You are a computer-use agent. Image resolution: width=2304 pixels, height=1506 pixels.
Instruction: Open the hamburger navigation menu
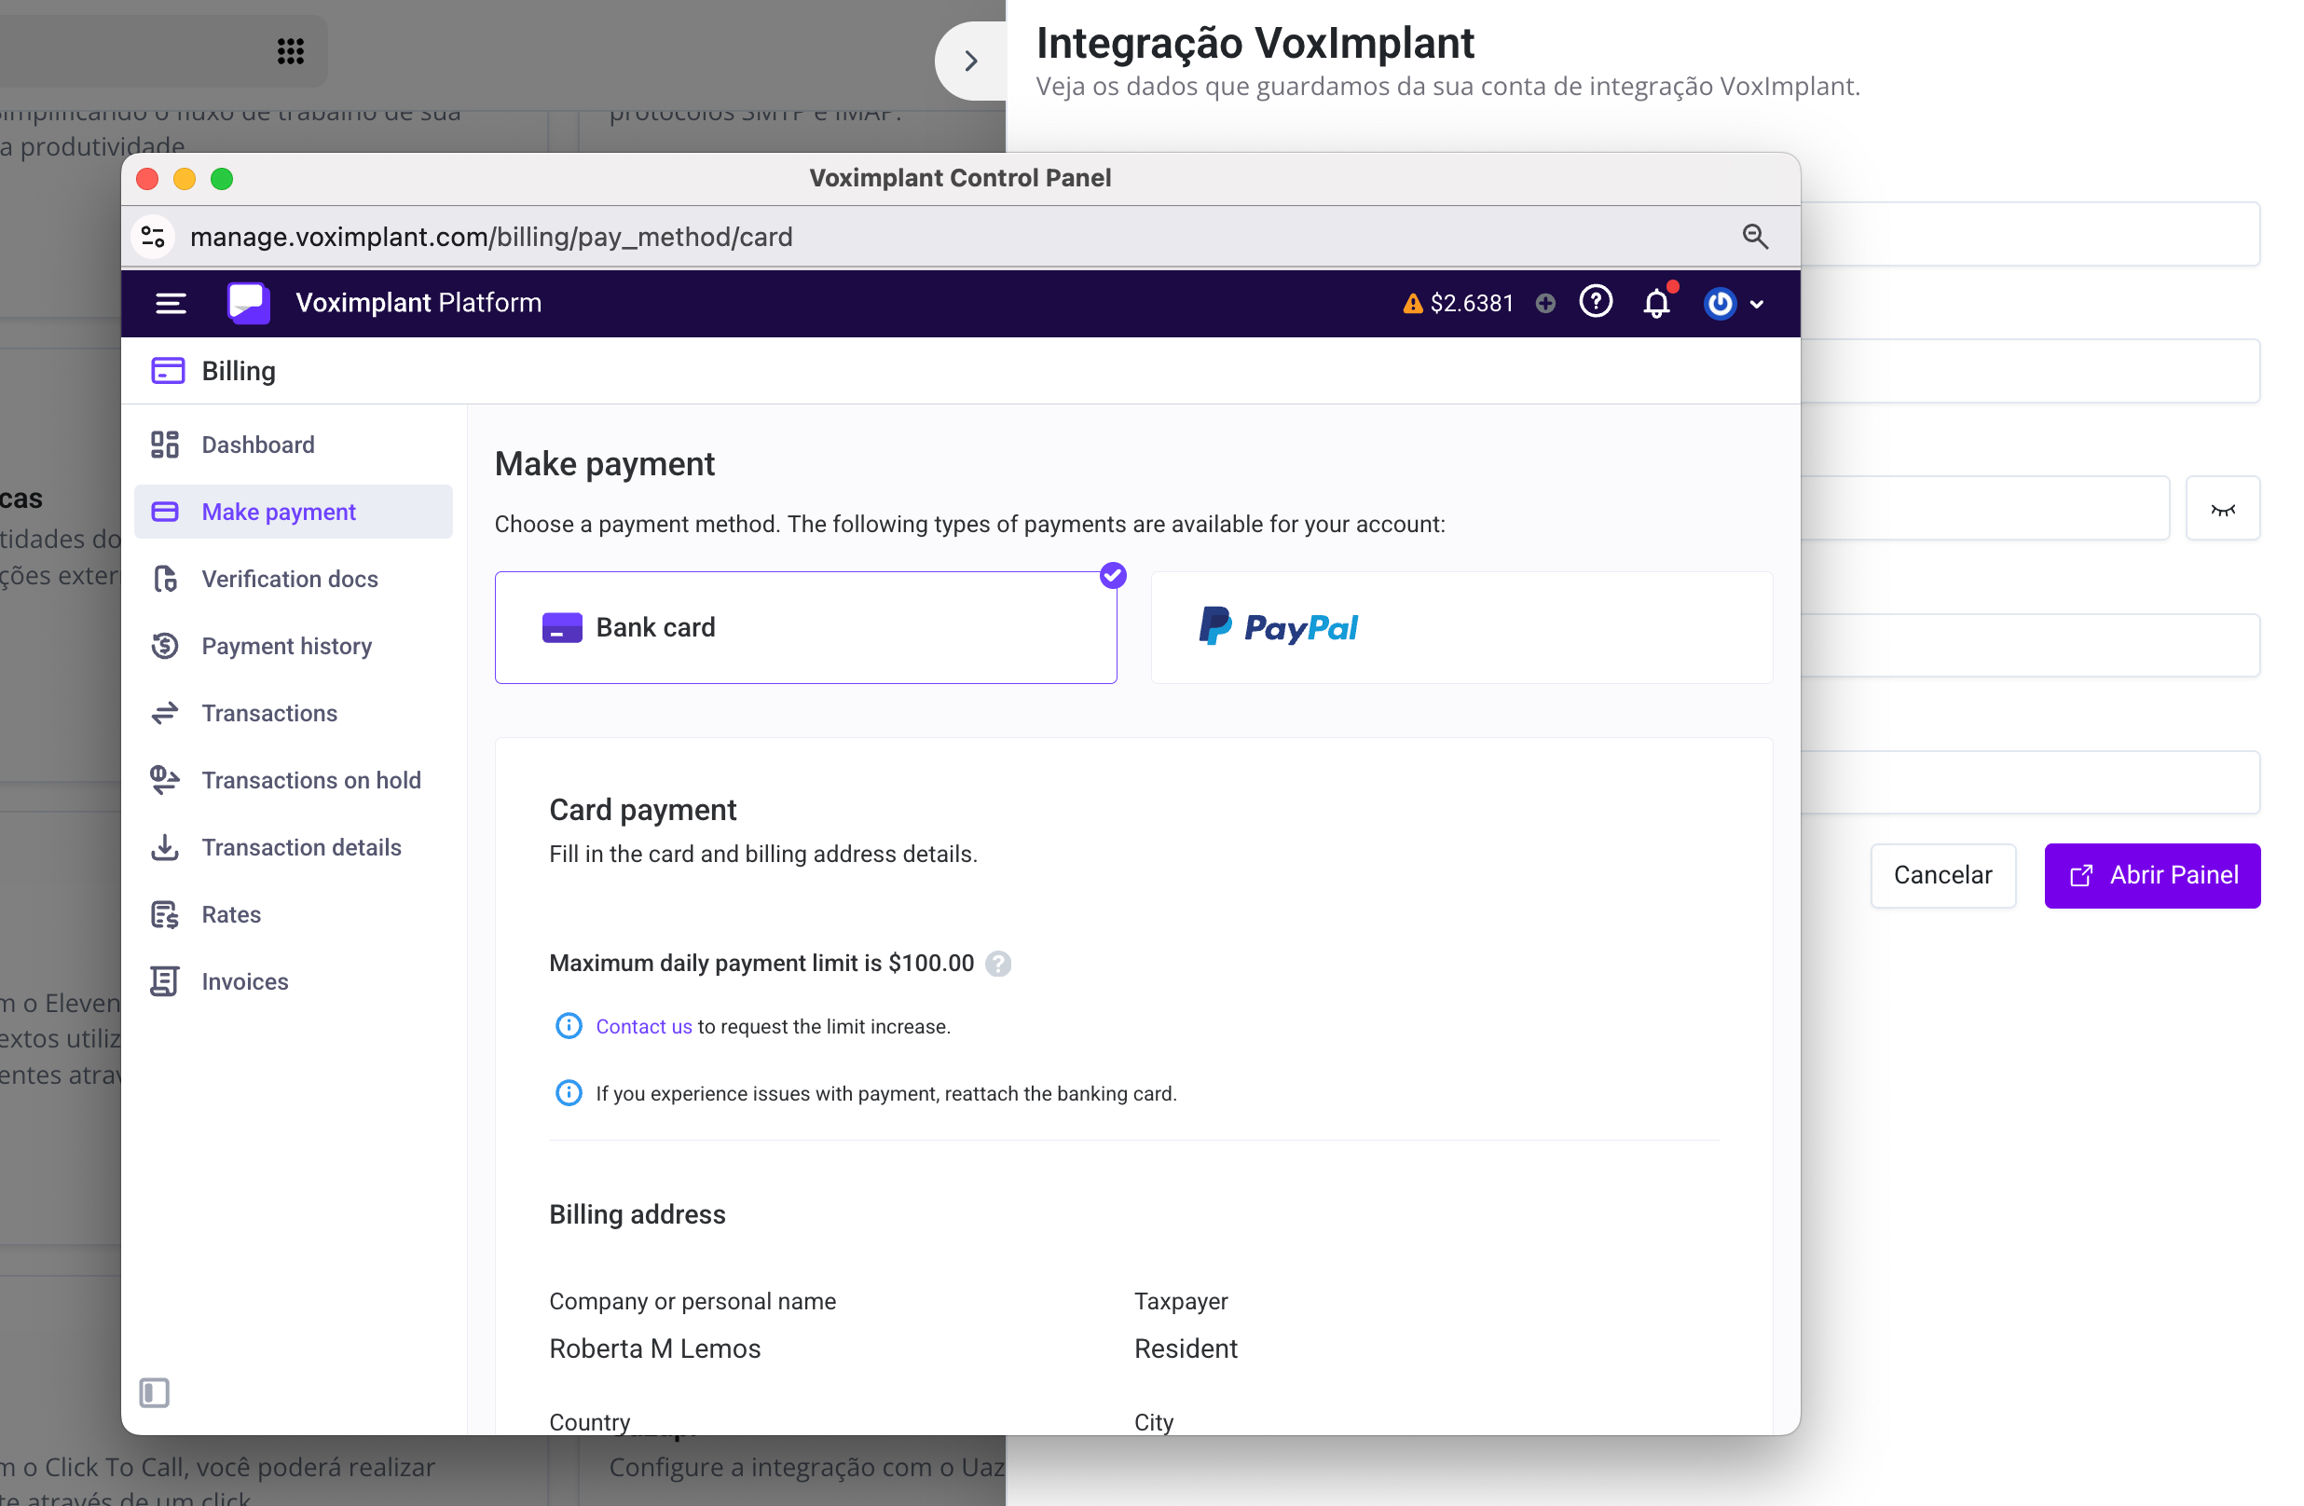coord(171,303)
